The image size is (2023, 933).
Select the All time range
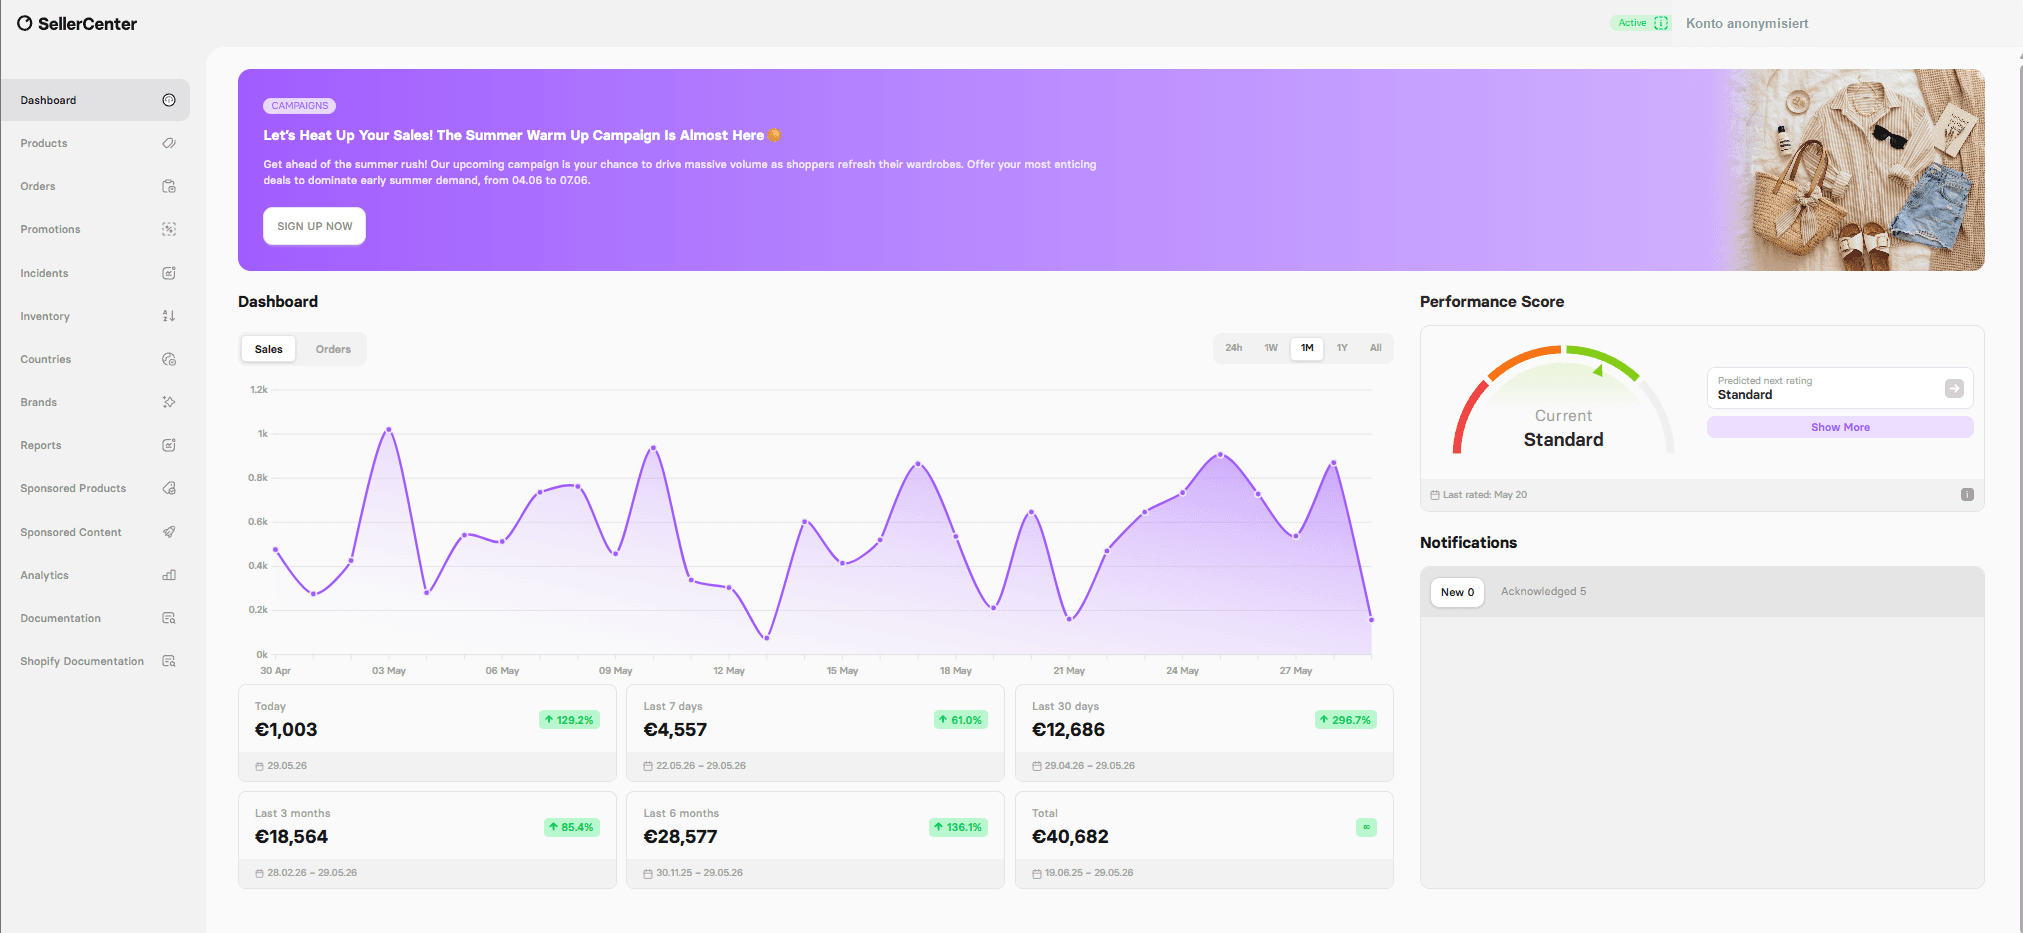click(x=1376, y=348)
